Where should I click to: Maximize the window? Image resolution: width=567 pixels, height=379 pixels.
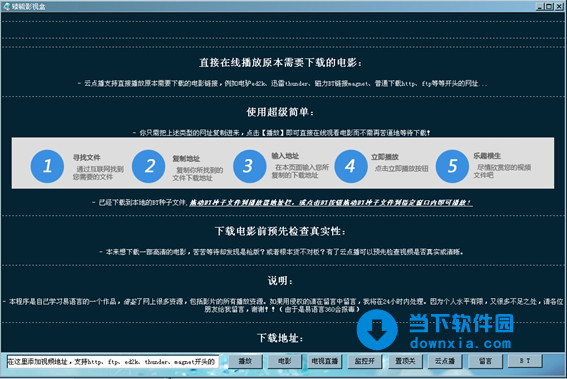pyautogui.click(x=549, y=6)
